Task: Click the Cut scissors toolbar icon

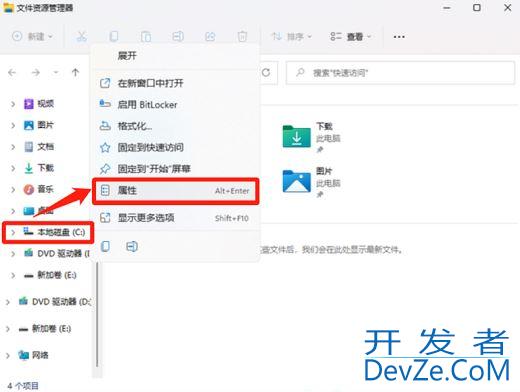Action: pyautogui.click(x=82, y=36)
